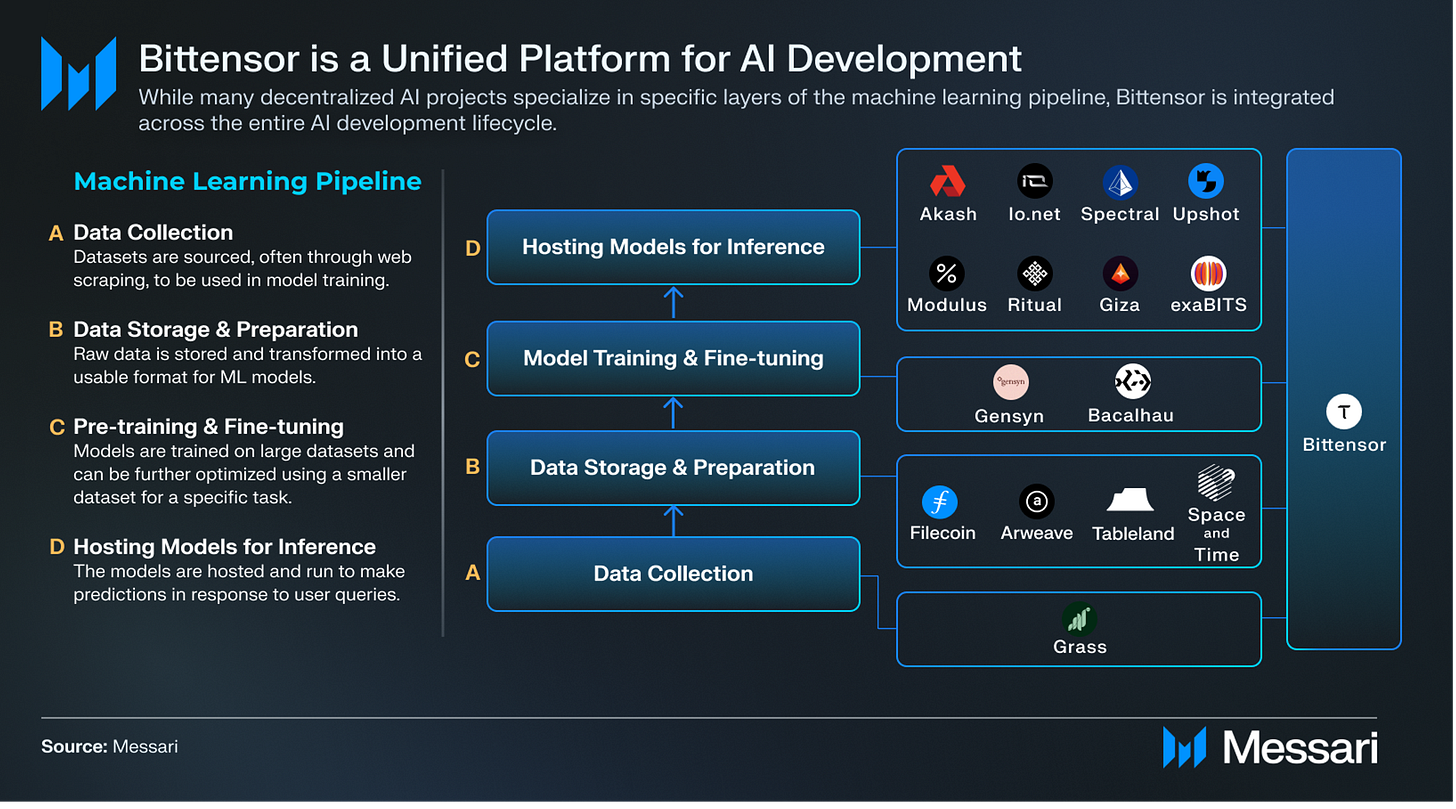Viewport: 1456px width, 809px height.
Task: Select the description 'The models are hosted and run'
Action: coord(239,584)
